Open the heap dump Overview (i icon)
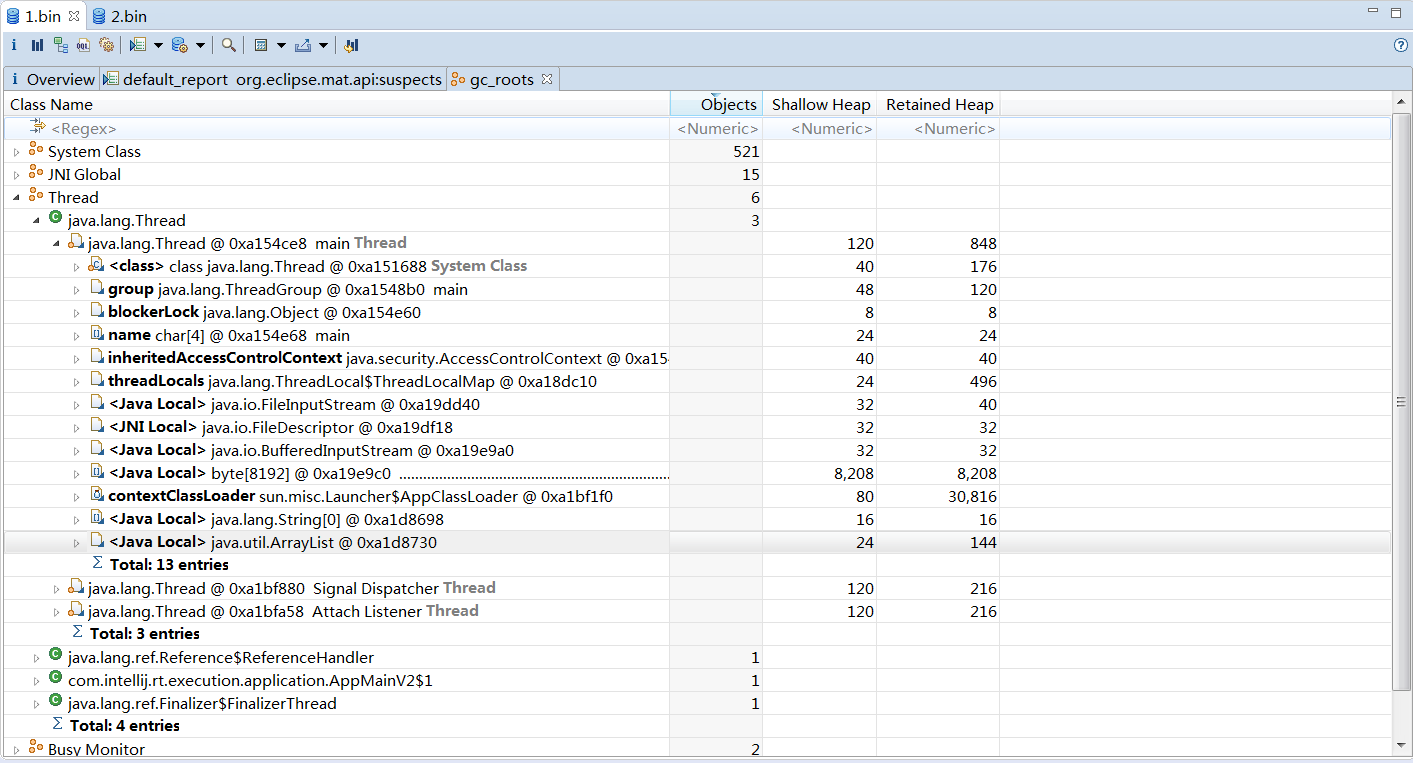The image size is (1413, 763). click(14, 45)
